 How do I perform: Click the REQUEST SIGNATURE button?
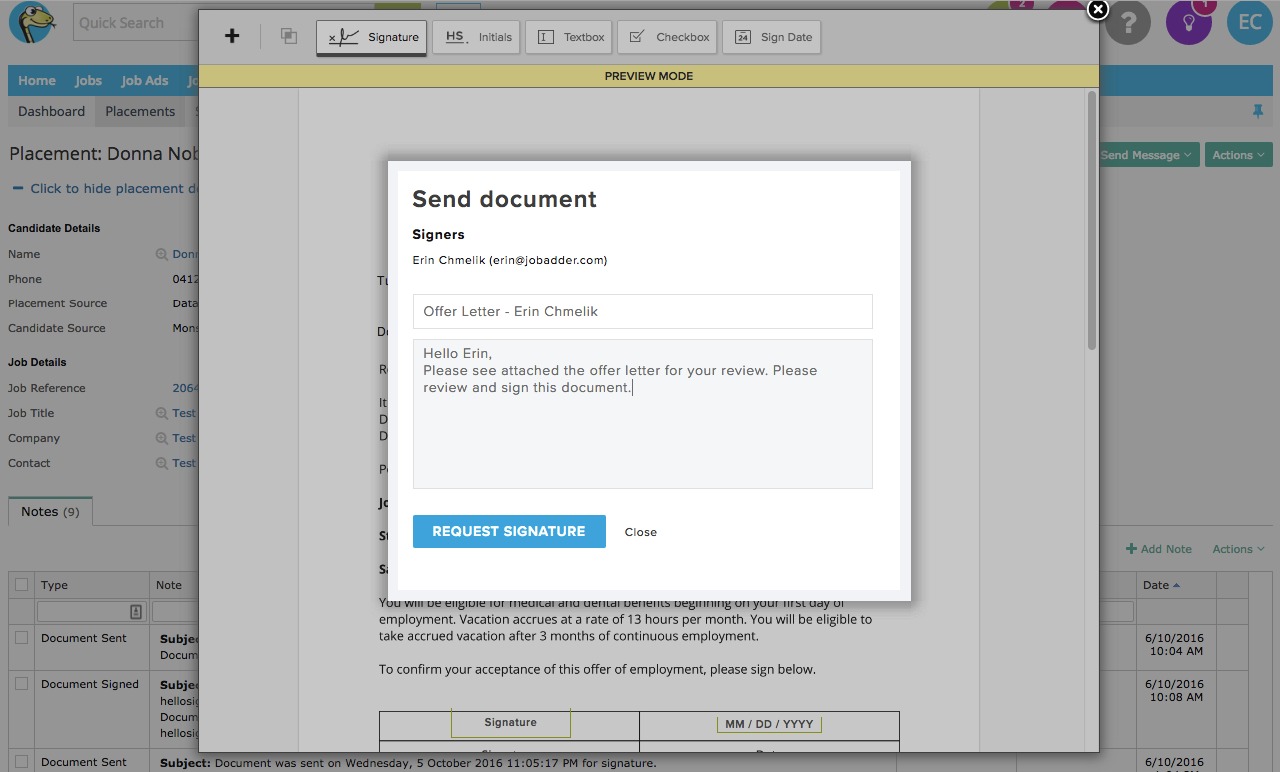pyautogui.click(x=509, y=531)
